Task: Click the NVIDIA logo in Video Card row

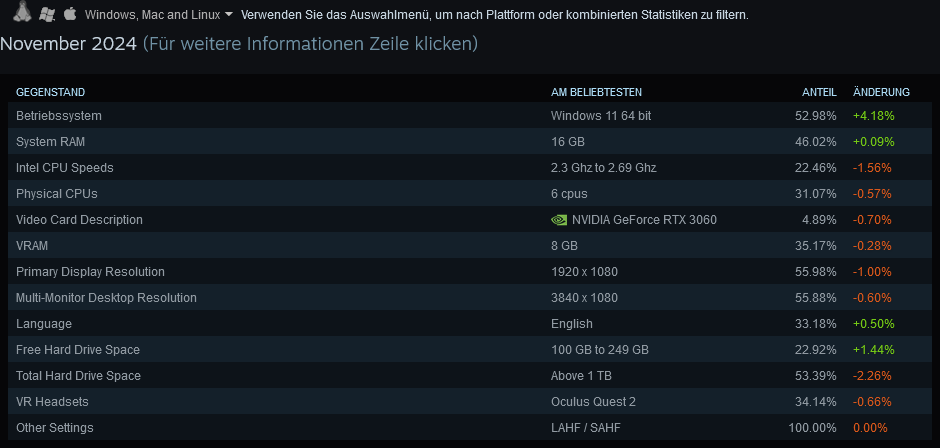Action: [x=559, y=220]
